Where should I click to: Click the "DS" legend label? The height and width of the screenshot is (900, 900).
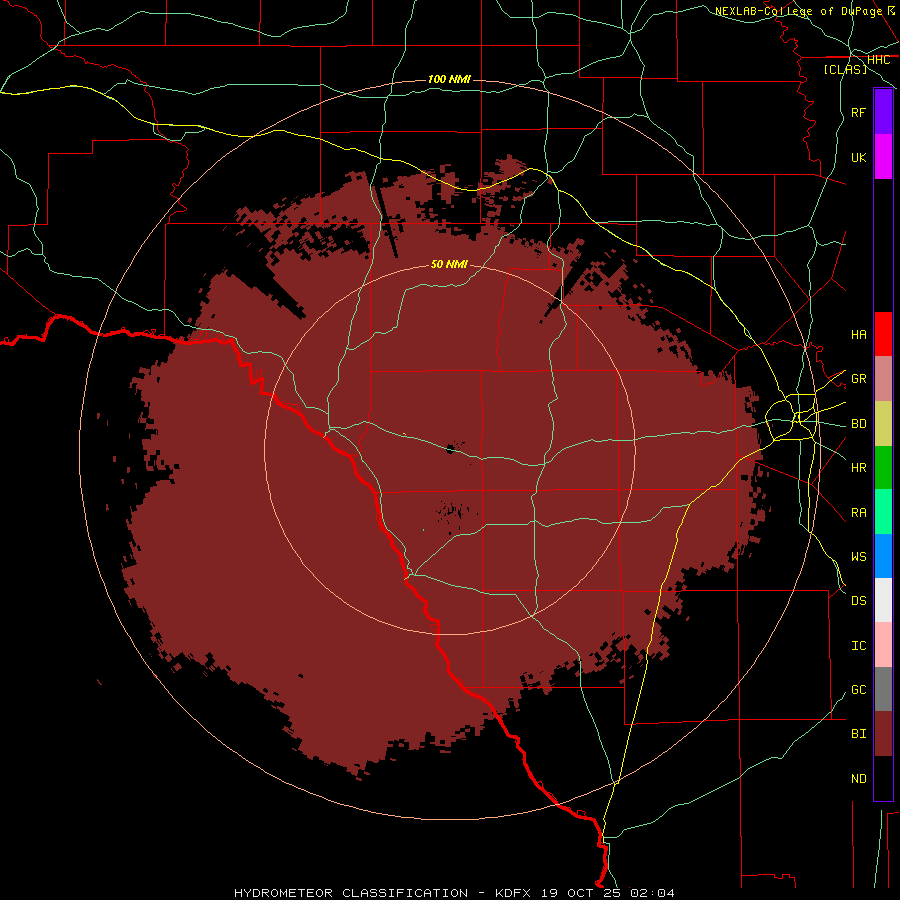click(858, 601)
